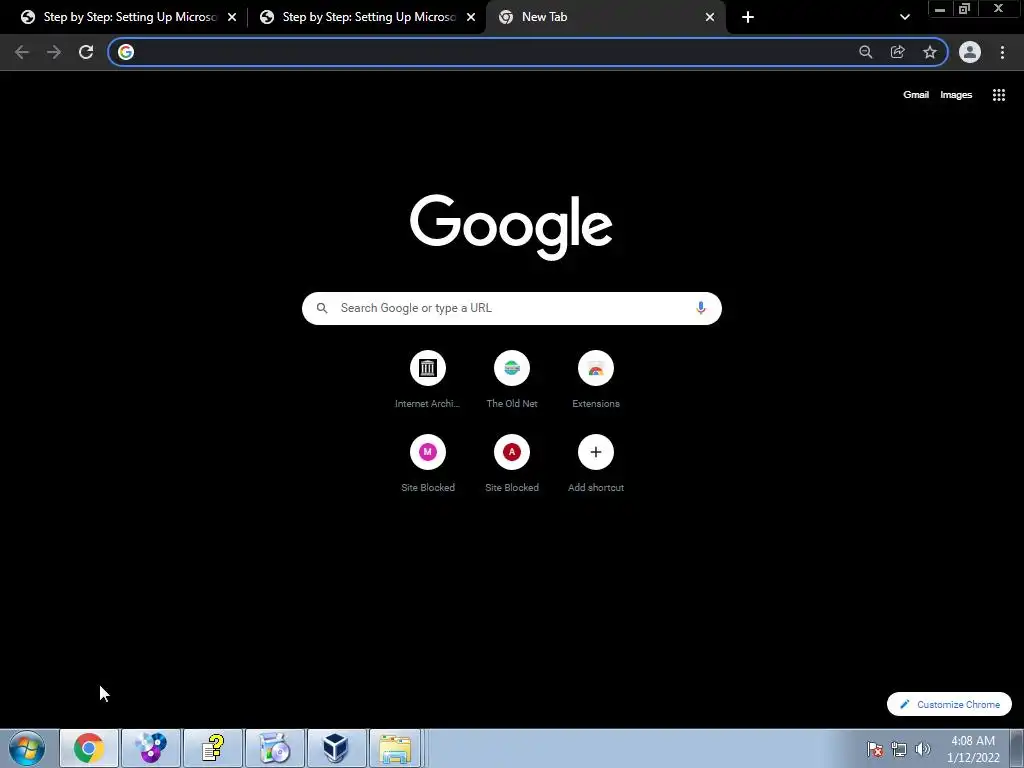Click the network tray icon
1024x768 pixels.
click(899, 749)
